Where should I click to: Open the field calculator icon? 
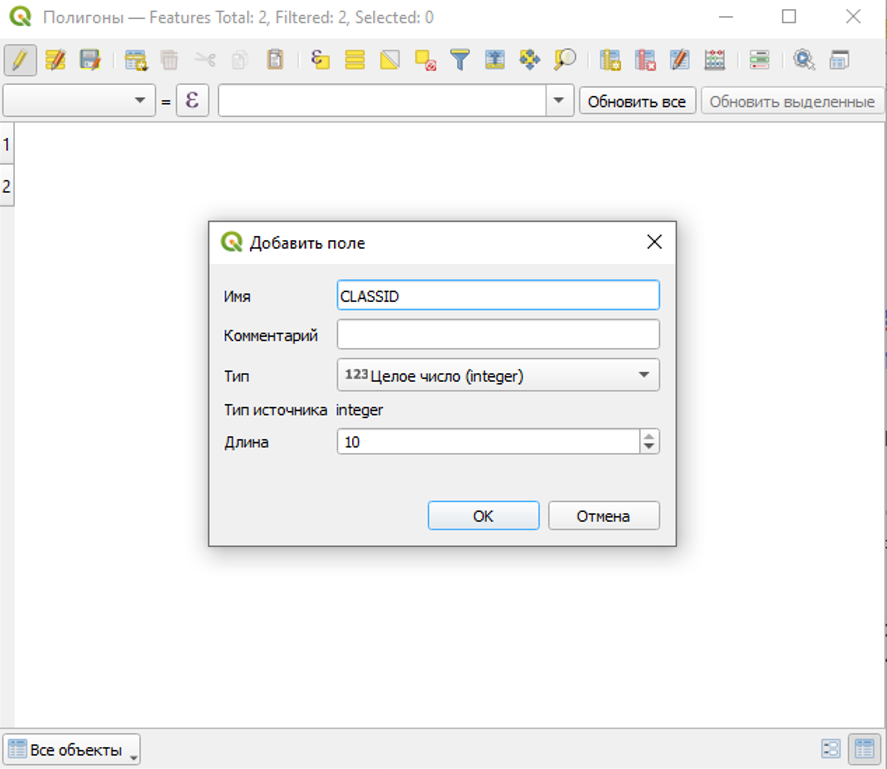[714, 60]
